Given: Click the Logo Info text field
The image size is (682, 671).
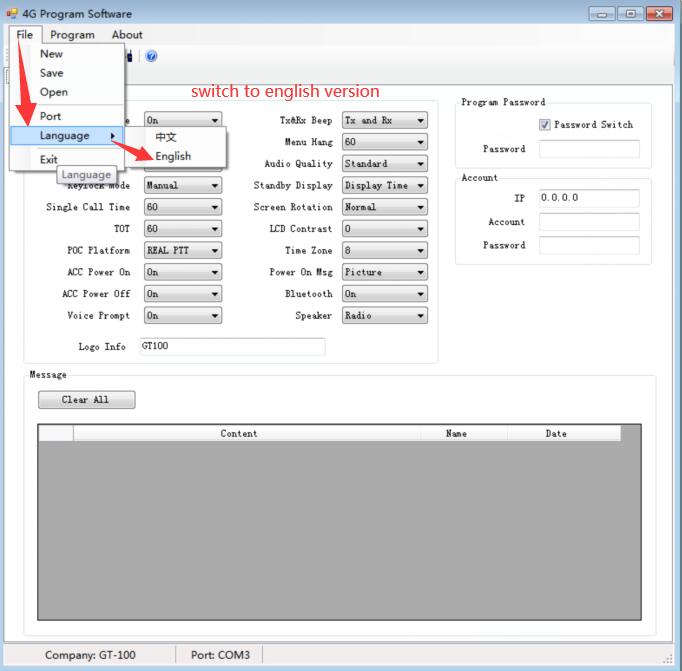Looking at the screenshot, I should tap(232, 347).
